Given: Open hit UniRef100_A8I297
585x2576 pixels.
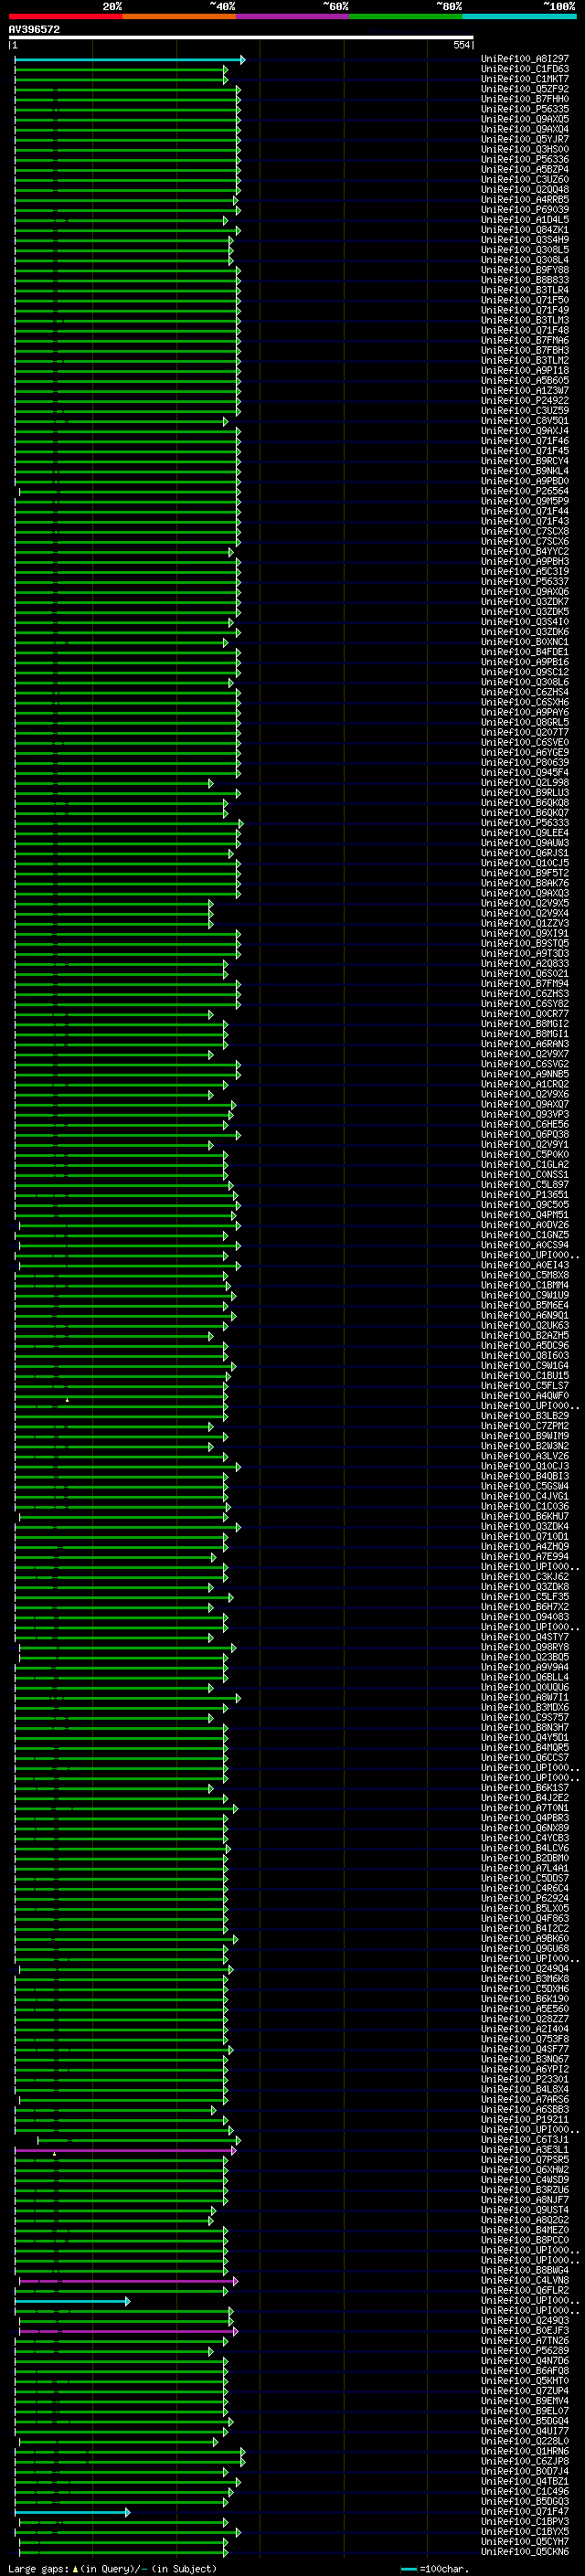Looking at the screenshot, I should coord(525,59).
